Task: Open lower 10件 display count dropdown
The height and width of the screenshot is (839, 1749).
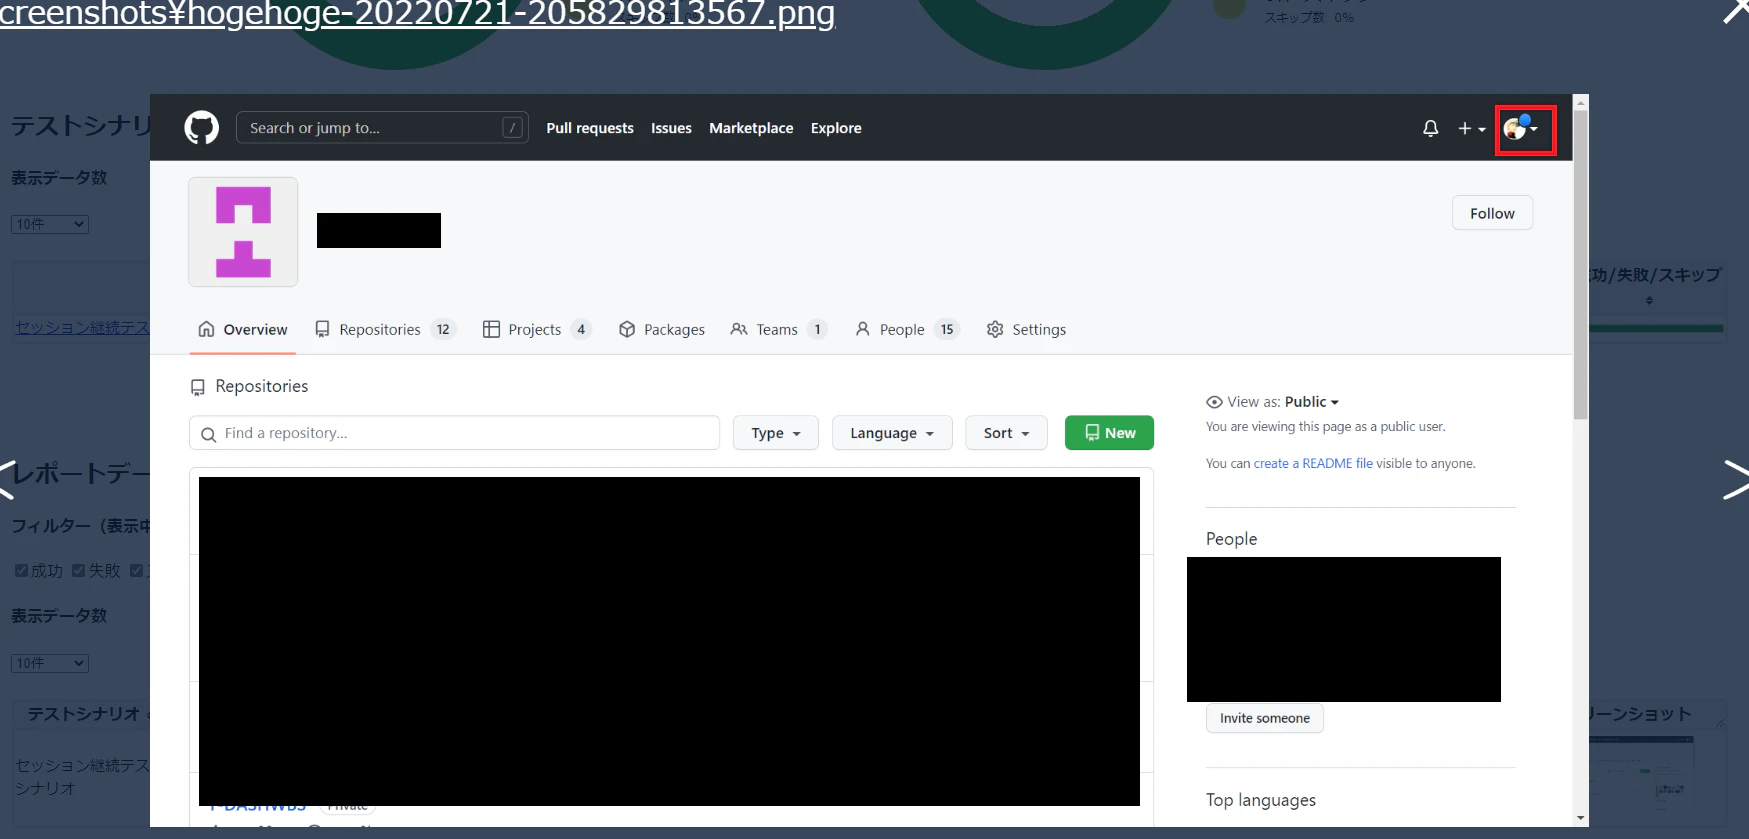Action: [50, 663]
